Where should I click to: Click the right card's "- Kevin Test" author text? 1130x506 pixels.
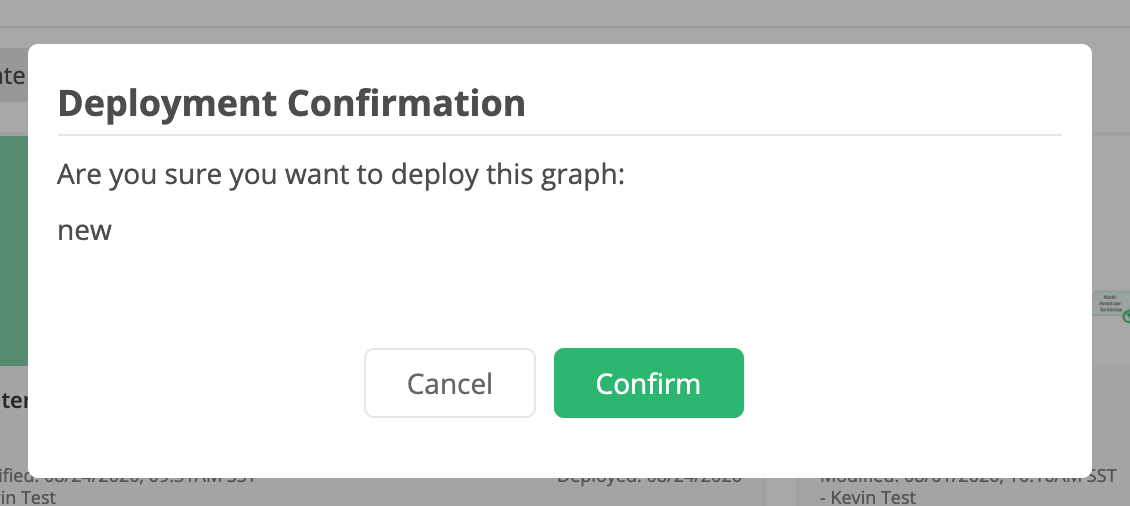868,496
